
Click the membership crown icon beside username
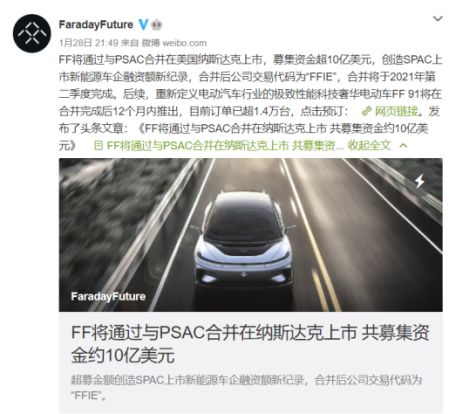(157, 25)
